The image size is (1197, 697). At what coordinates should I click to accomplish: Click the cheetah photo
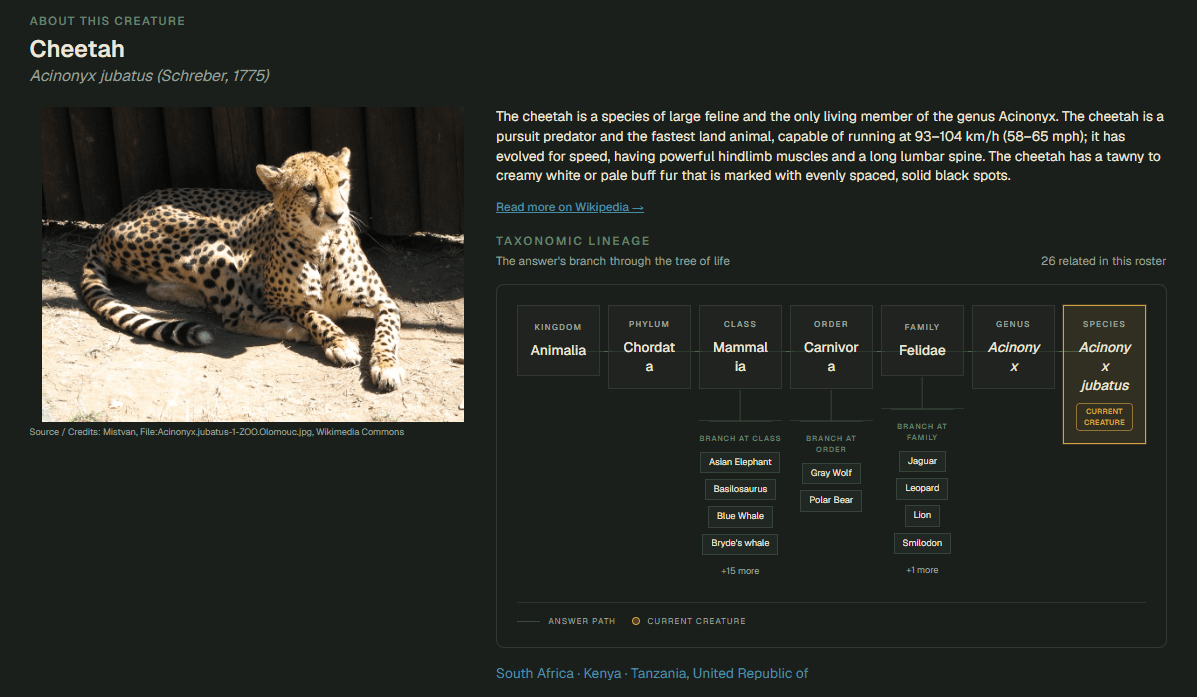click(253, 264)
